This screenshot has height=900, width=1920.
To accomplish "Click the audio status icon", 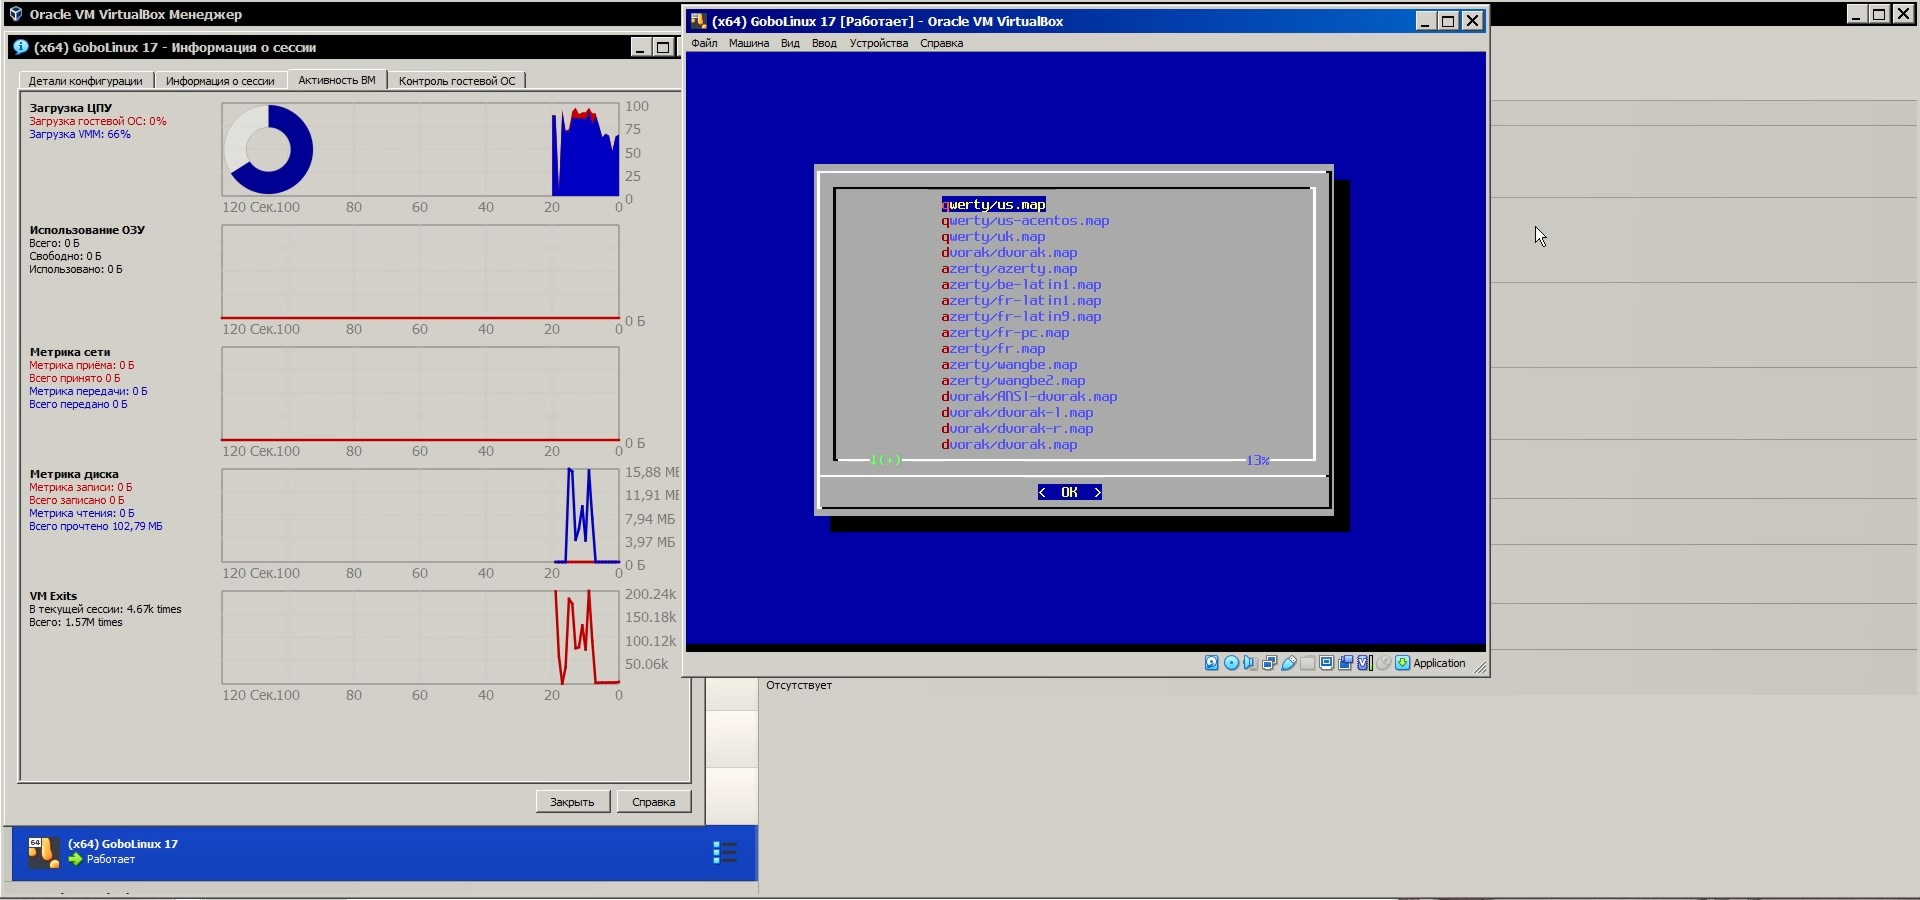I will [1250, 663].
